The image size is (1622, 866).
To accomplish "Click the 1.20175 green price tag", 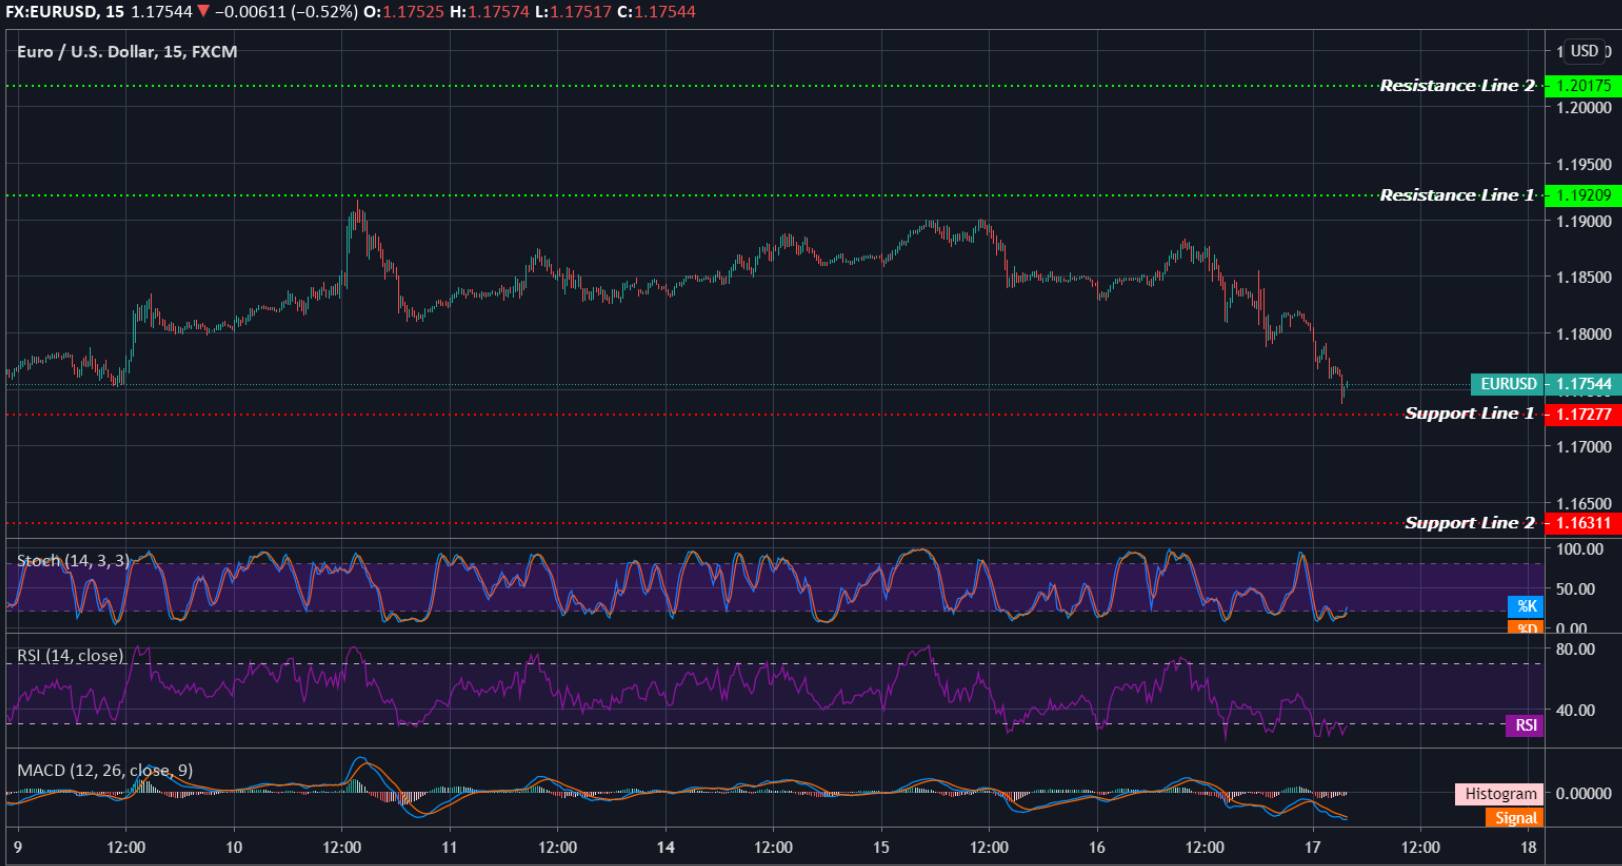I will (x=1583, y=86).
